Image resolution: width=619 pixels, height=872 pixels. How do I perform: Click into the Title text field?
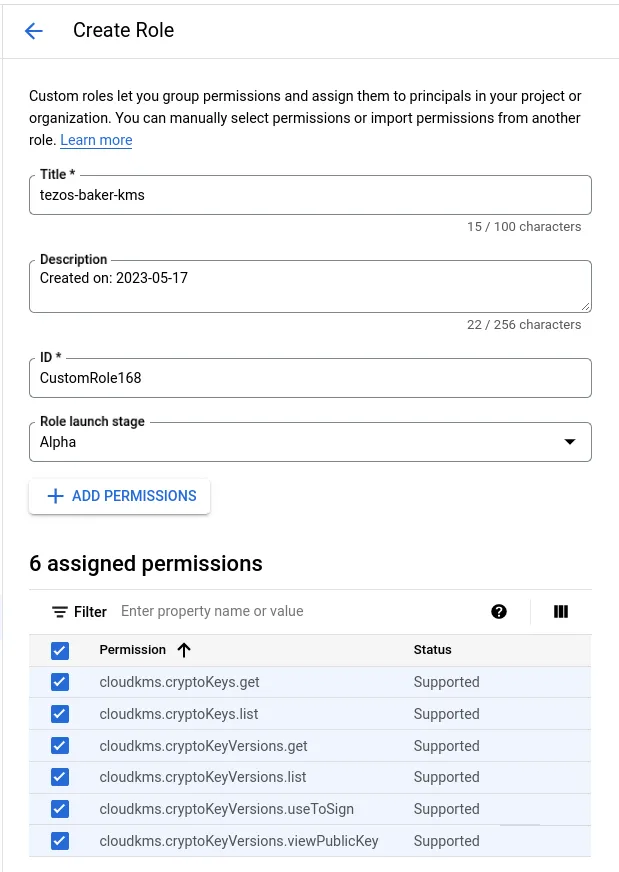tap(310, 196)
